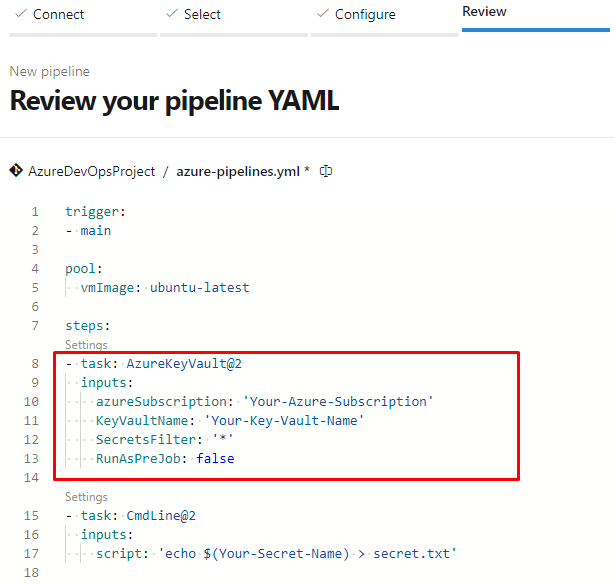Click the checkmark icon on Select step
614x586 pixels.
pyautogui.click(x=172, y=14)
